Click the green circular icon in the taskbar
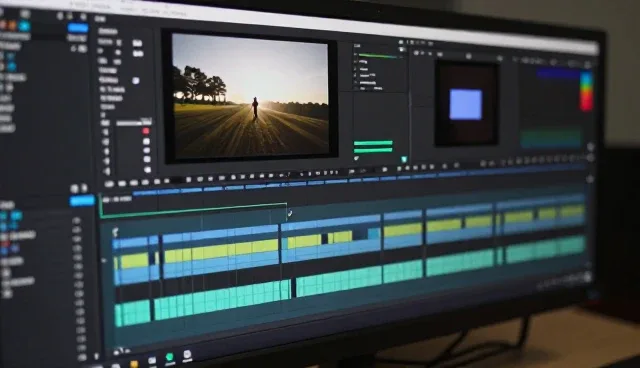This screenshot has height=368, width=640. pos(169,358)
